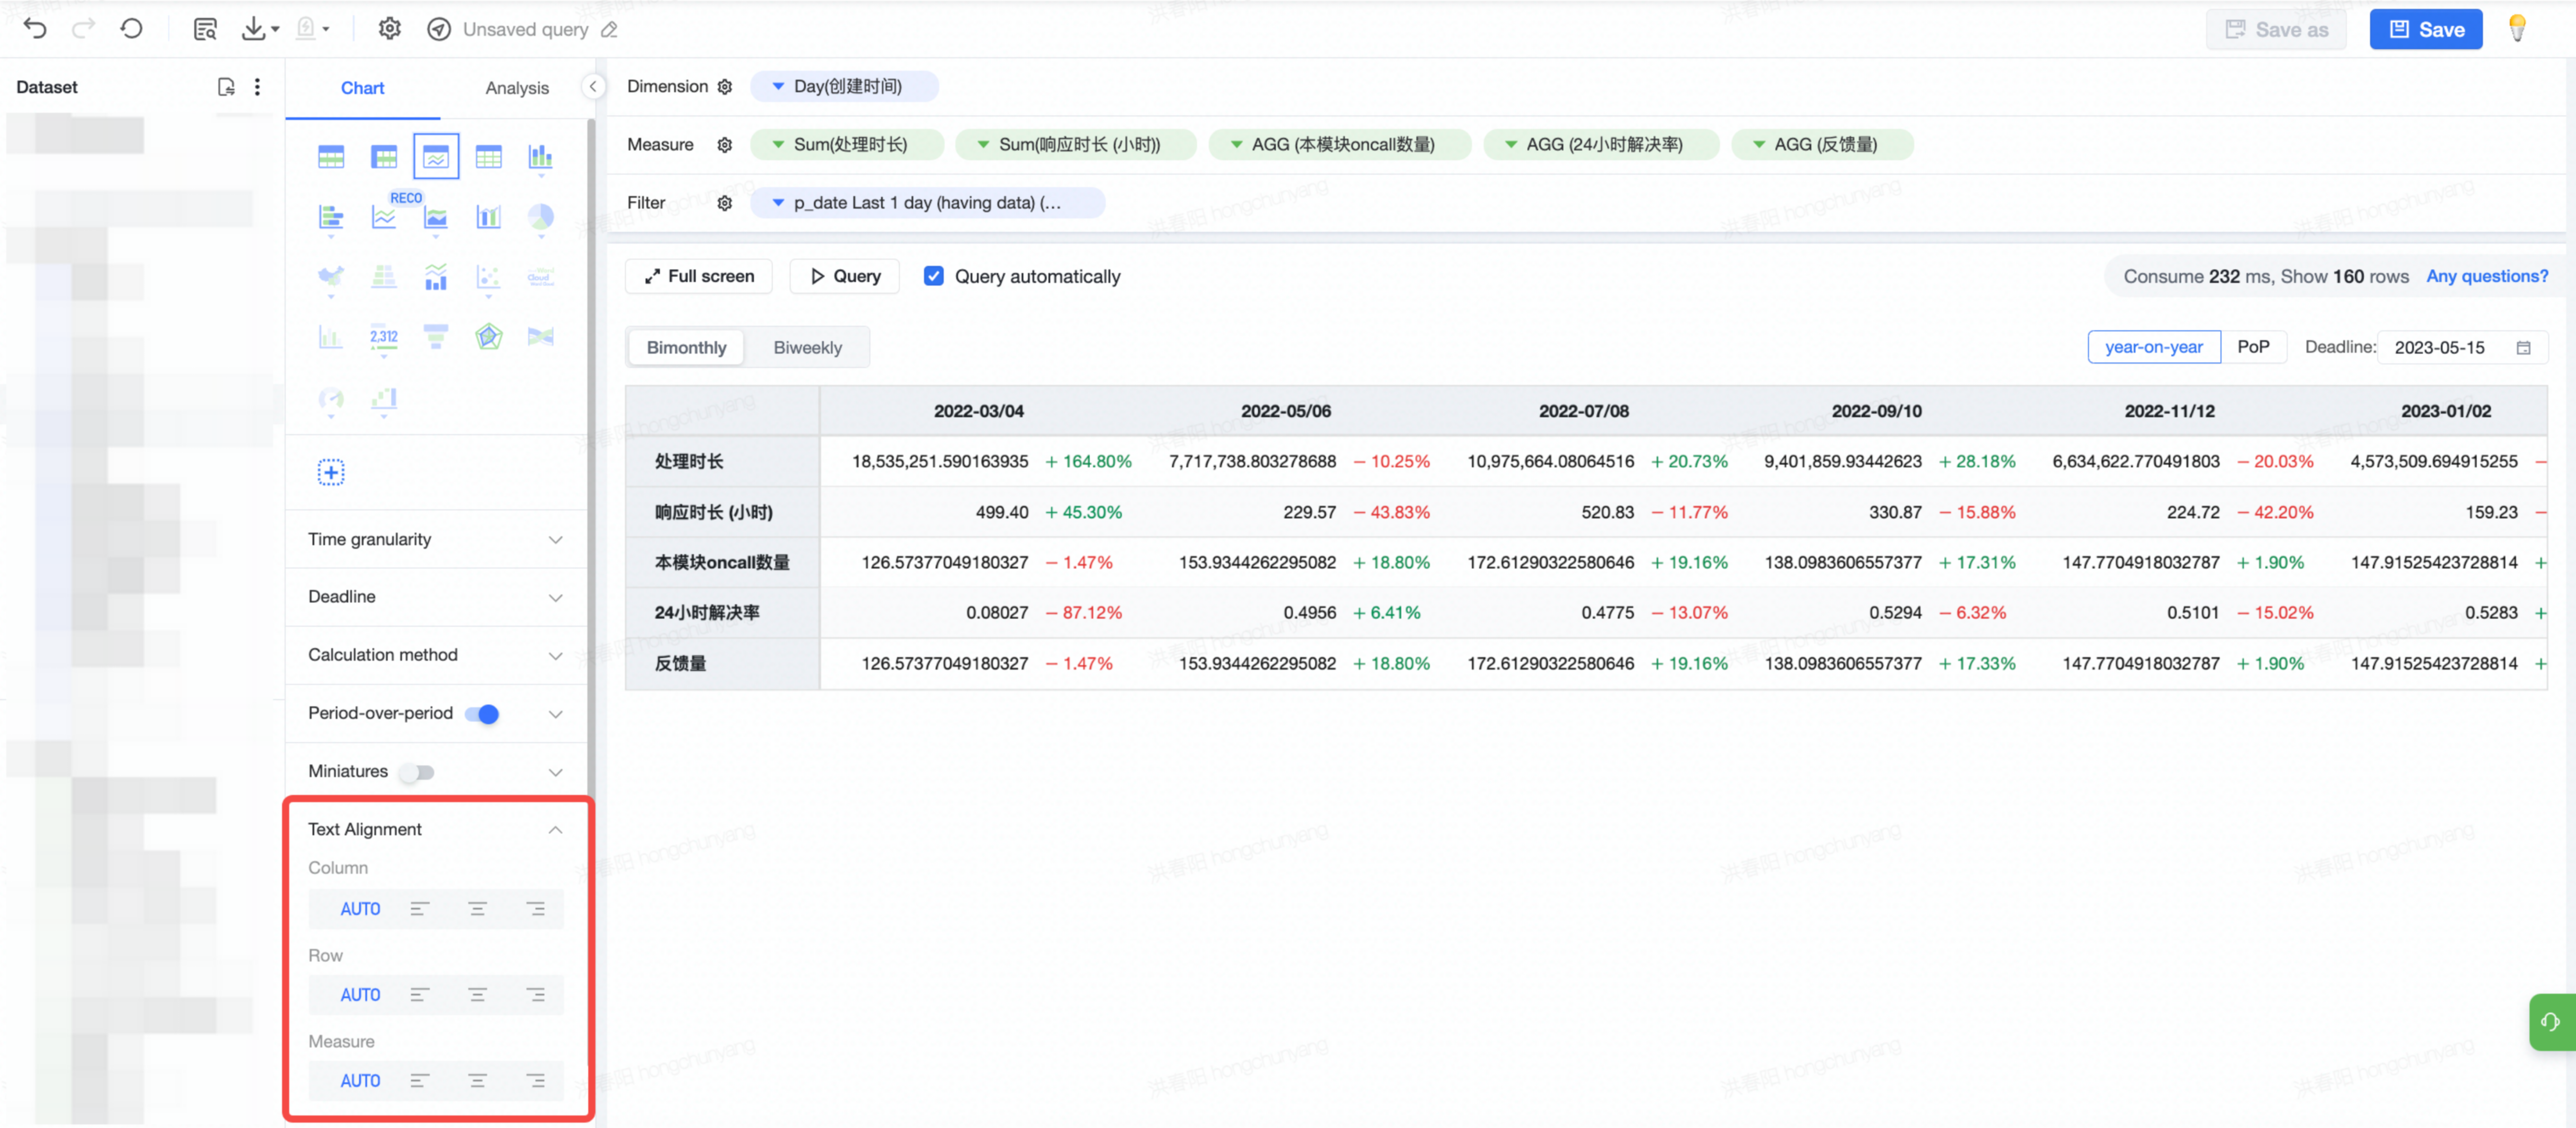Set Row text alignment to right

click(536, 995)
